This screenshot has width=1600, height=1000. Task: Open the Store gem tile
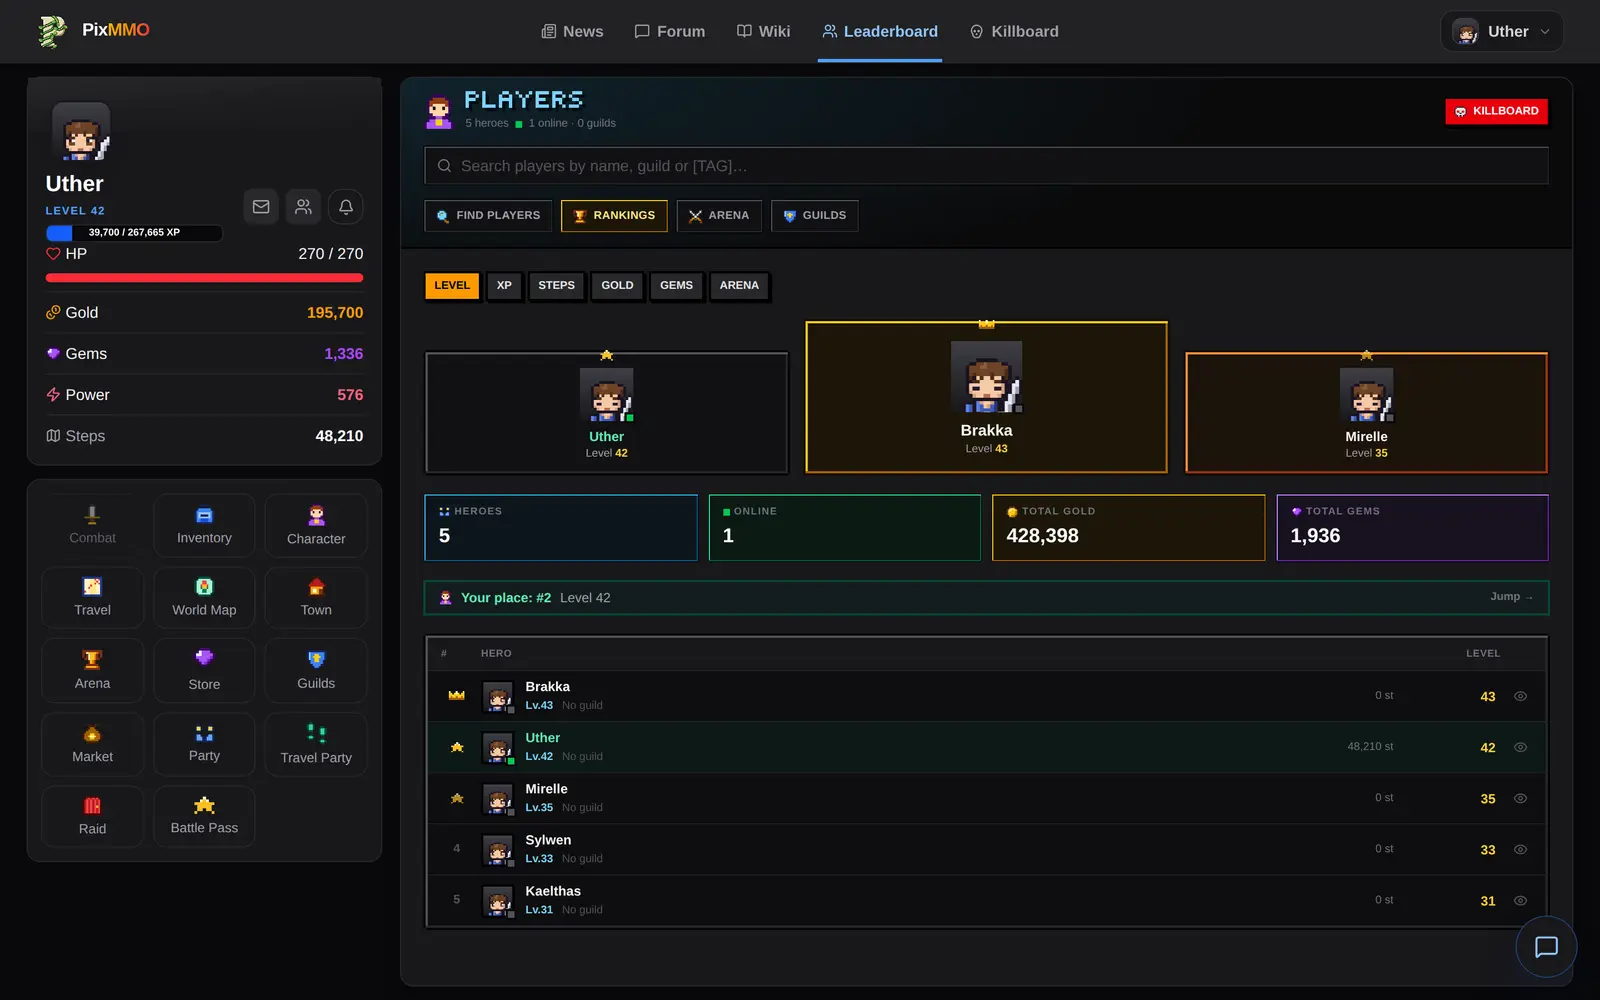pyautogui.click(x=204, y=670)
